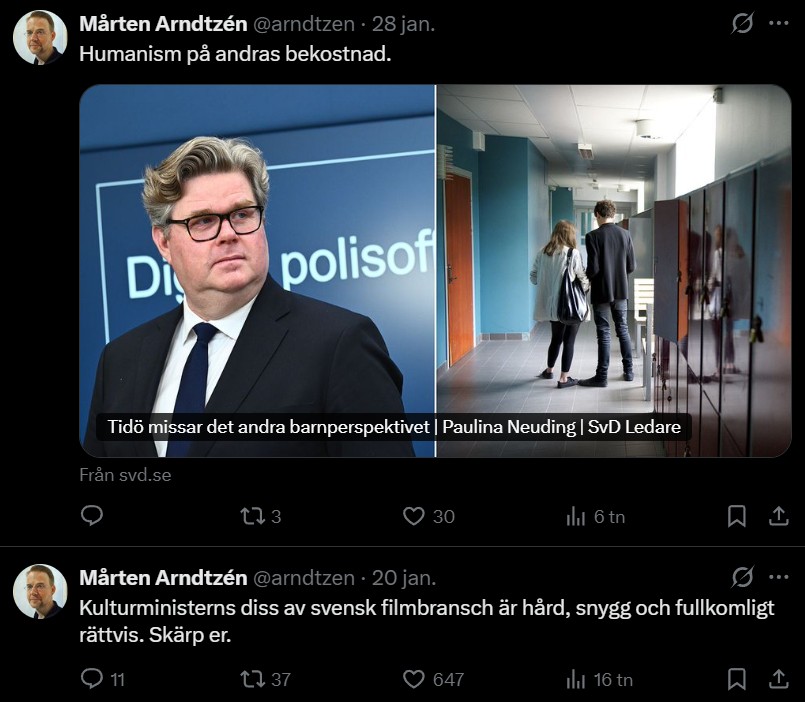Reply to the 'Humanism på andras bekostnad' tweet
805x702 pixels.
pos(92,516)
